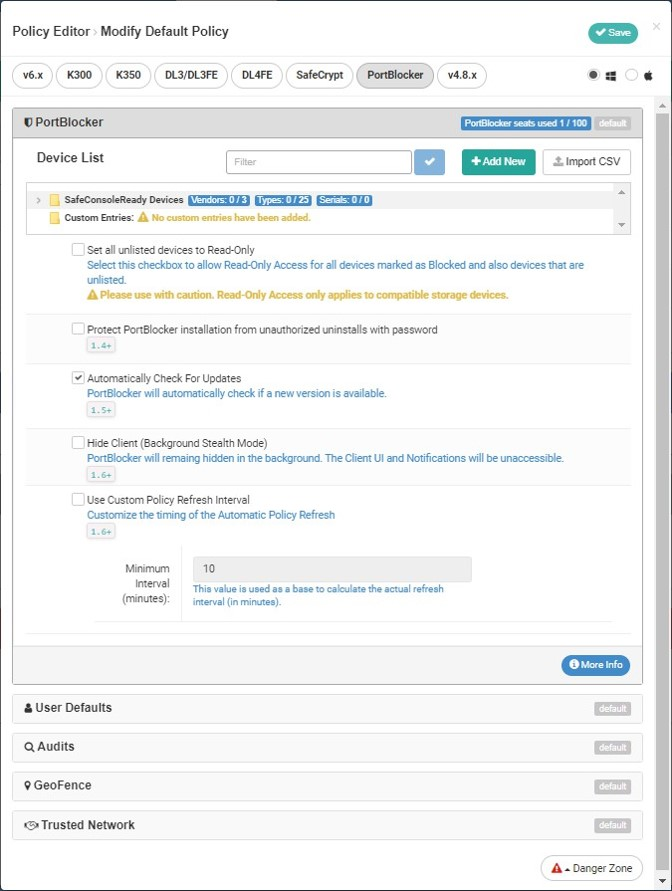Uncheck Automatically Check For Updates
The width and height of the screenshot is (672, 891).
[x=78, y=378]
